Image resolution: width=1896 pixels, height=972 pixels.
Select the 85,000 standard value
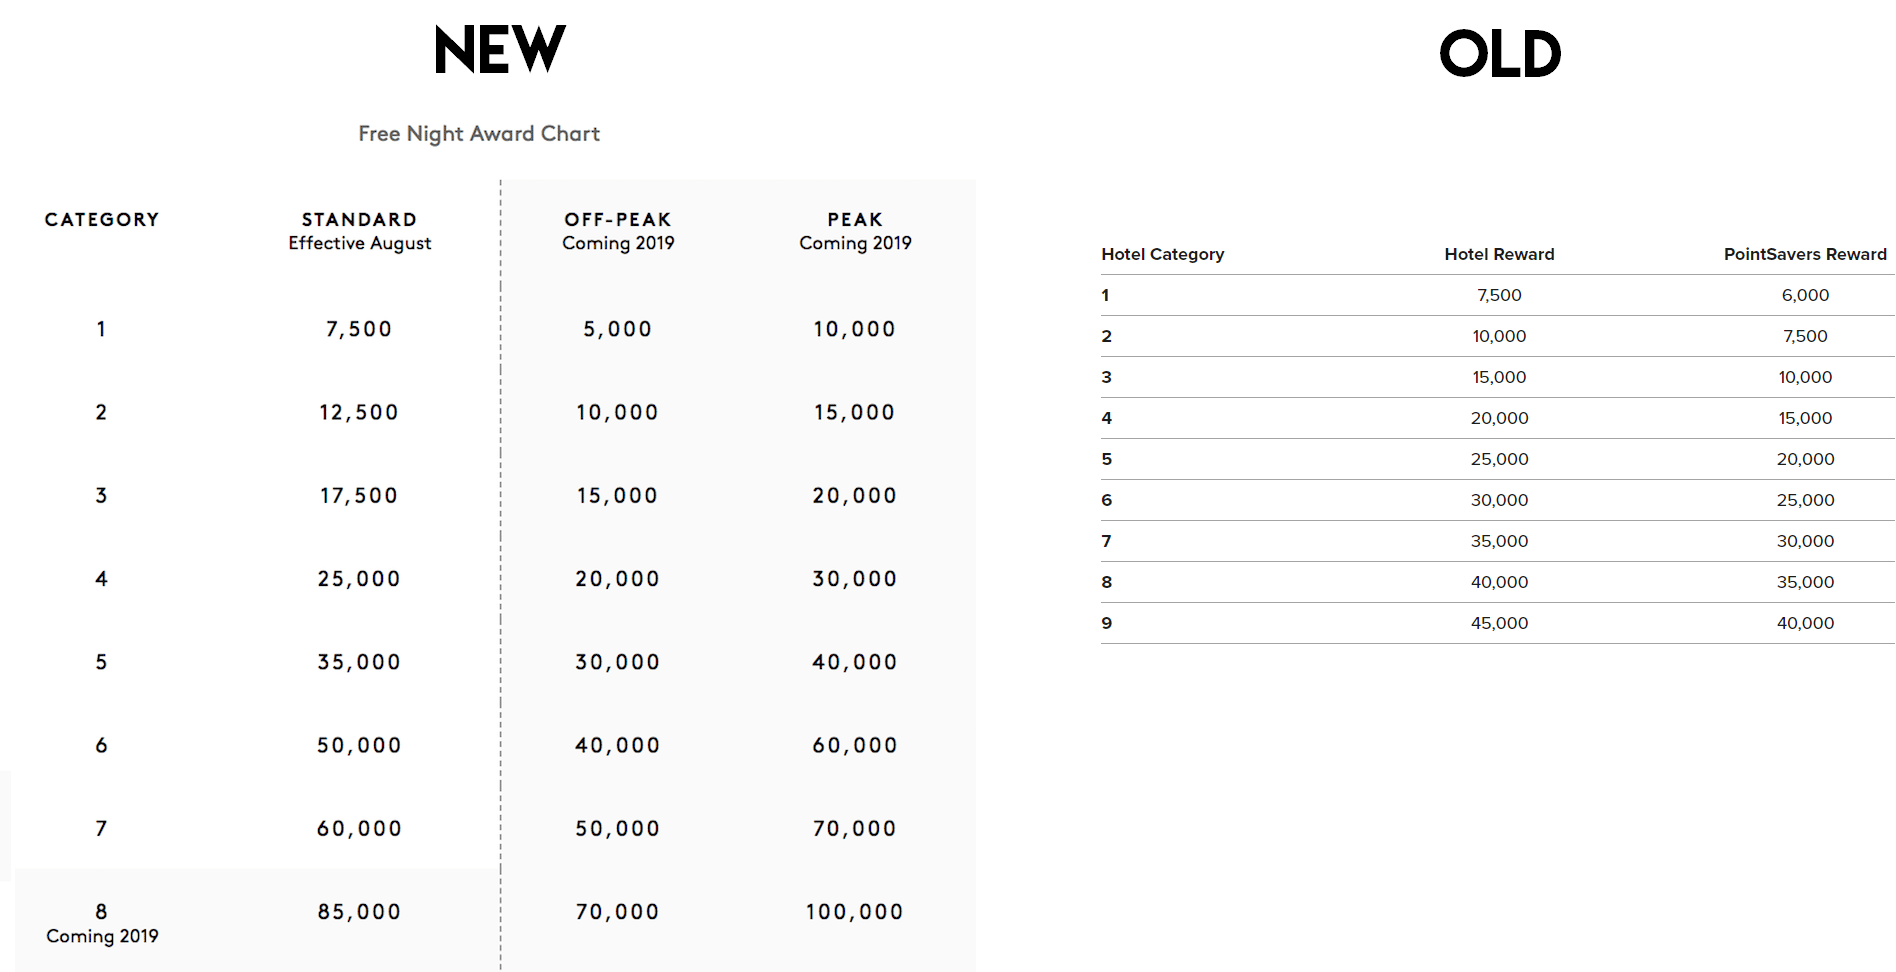coord(359,912)
